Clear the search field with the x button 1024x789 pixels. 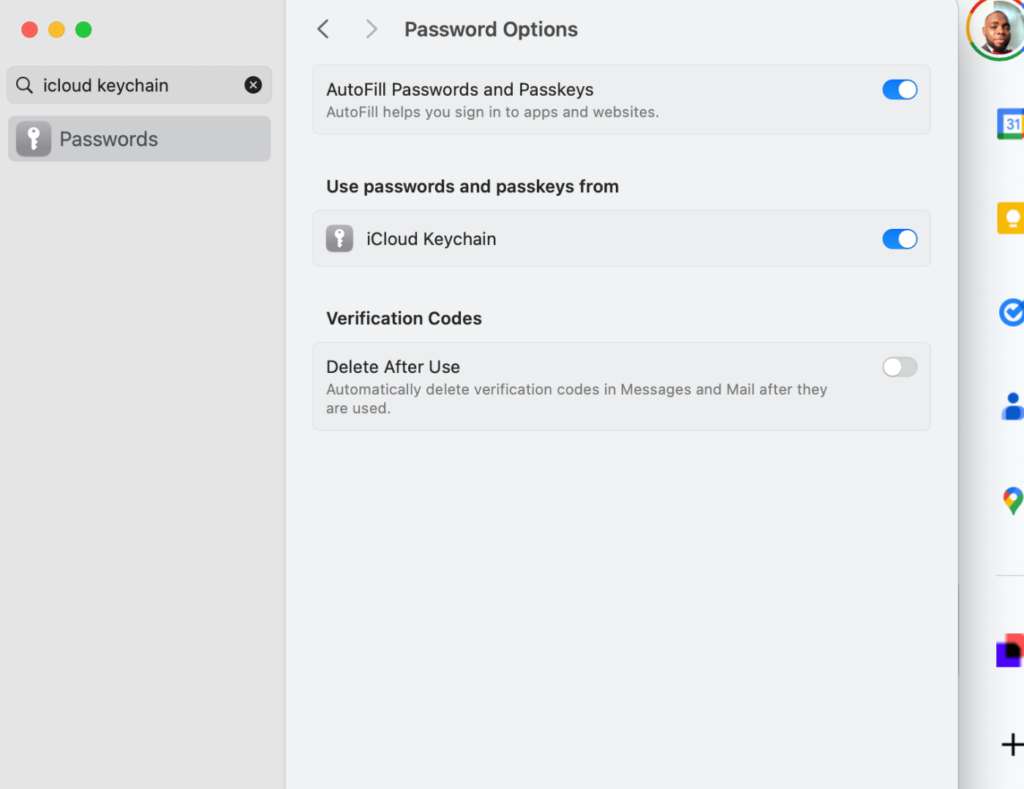click(253, 85)
